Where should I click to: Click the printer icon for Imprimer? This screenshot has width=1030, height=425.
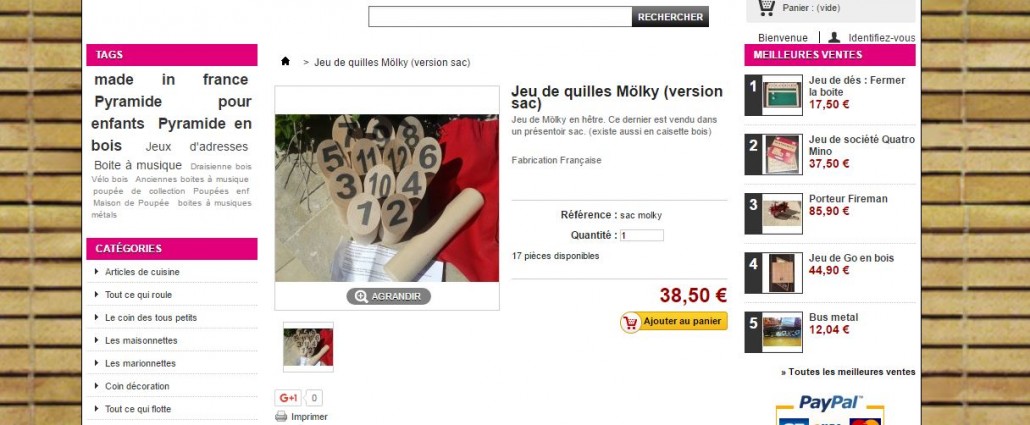281,416
